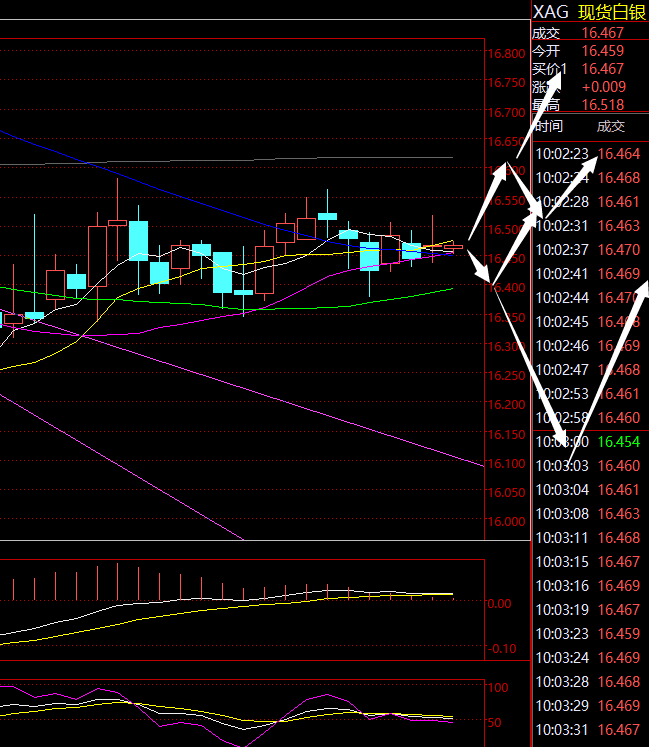Click the 10:03:19 tick row
The width and height of the screenshot is (649, 747).
(590, 610)
